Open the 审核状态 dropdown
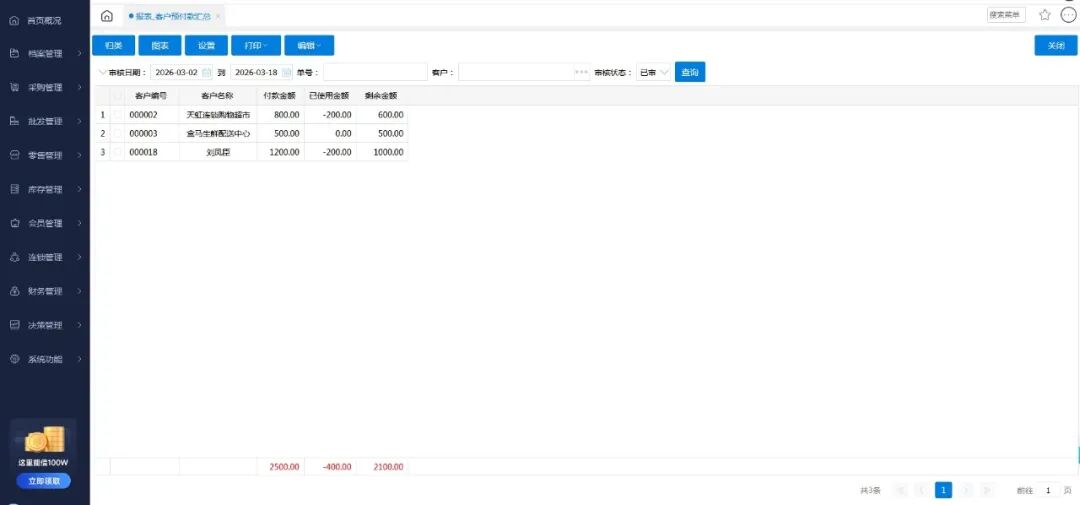 [654, 73]
